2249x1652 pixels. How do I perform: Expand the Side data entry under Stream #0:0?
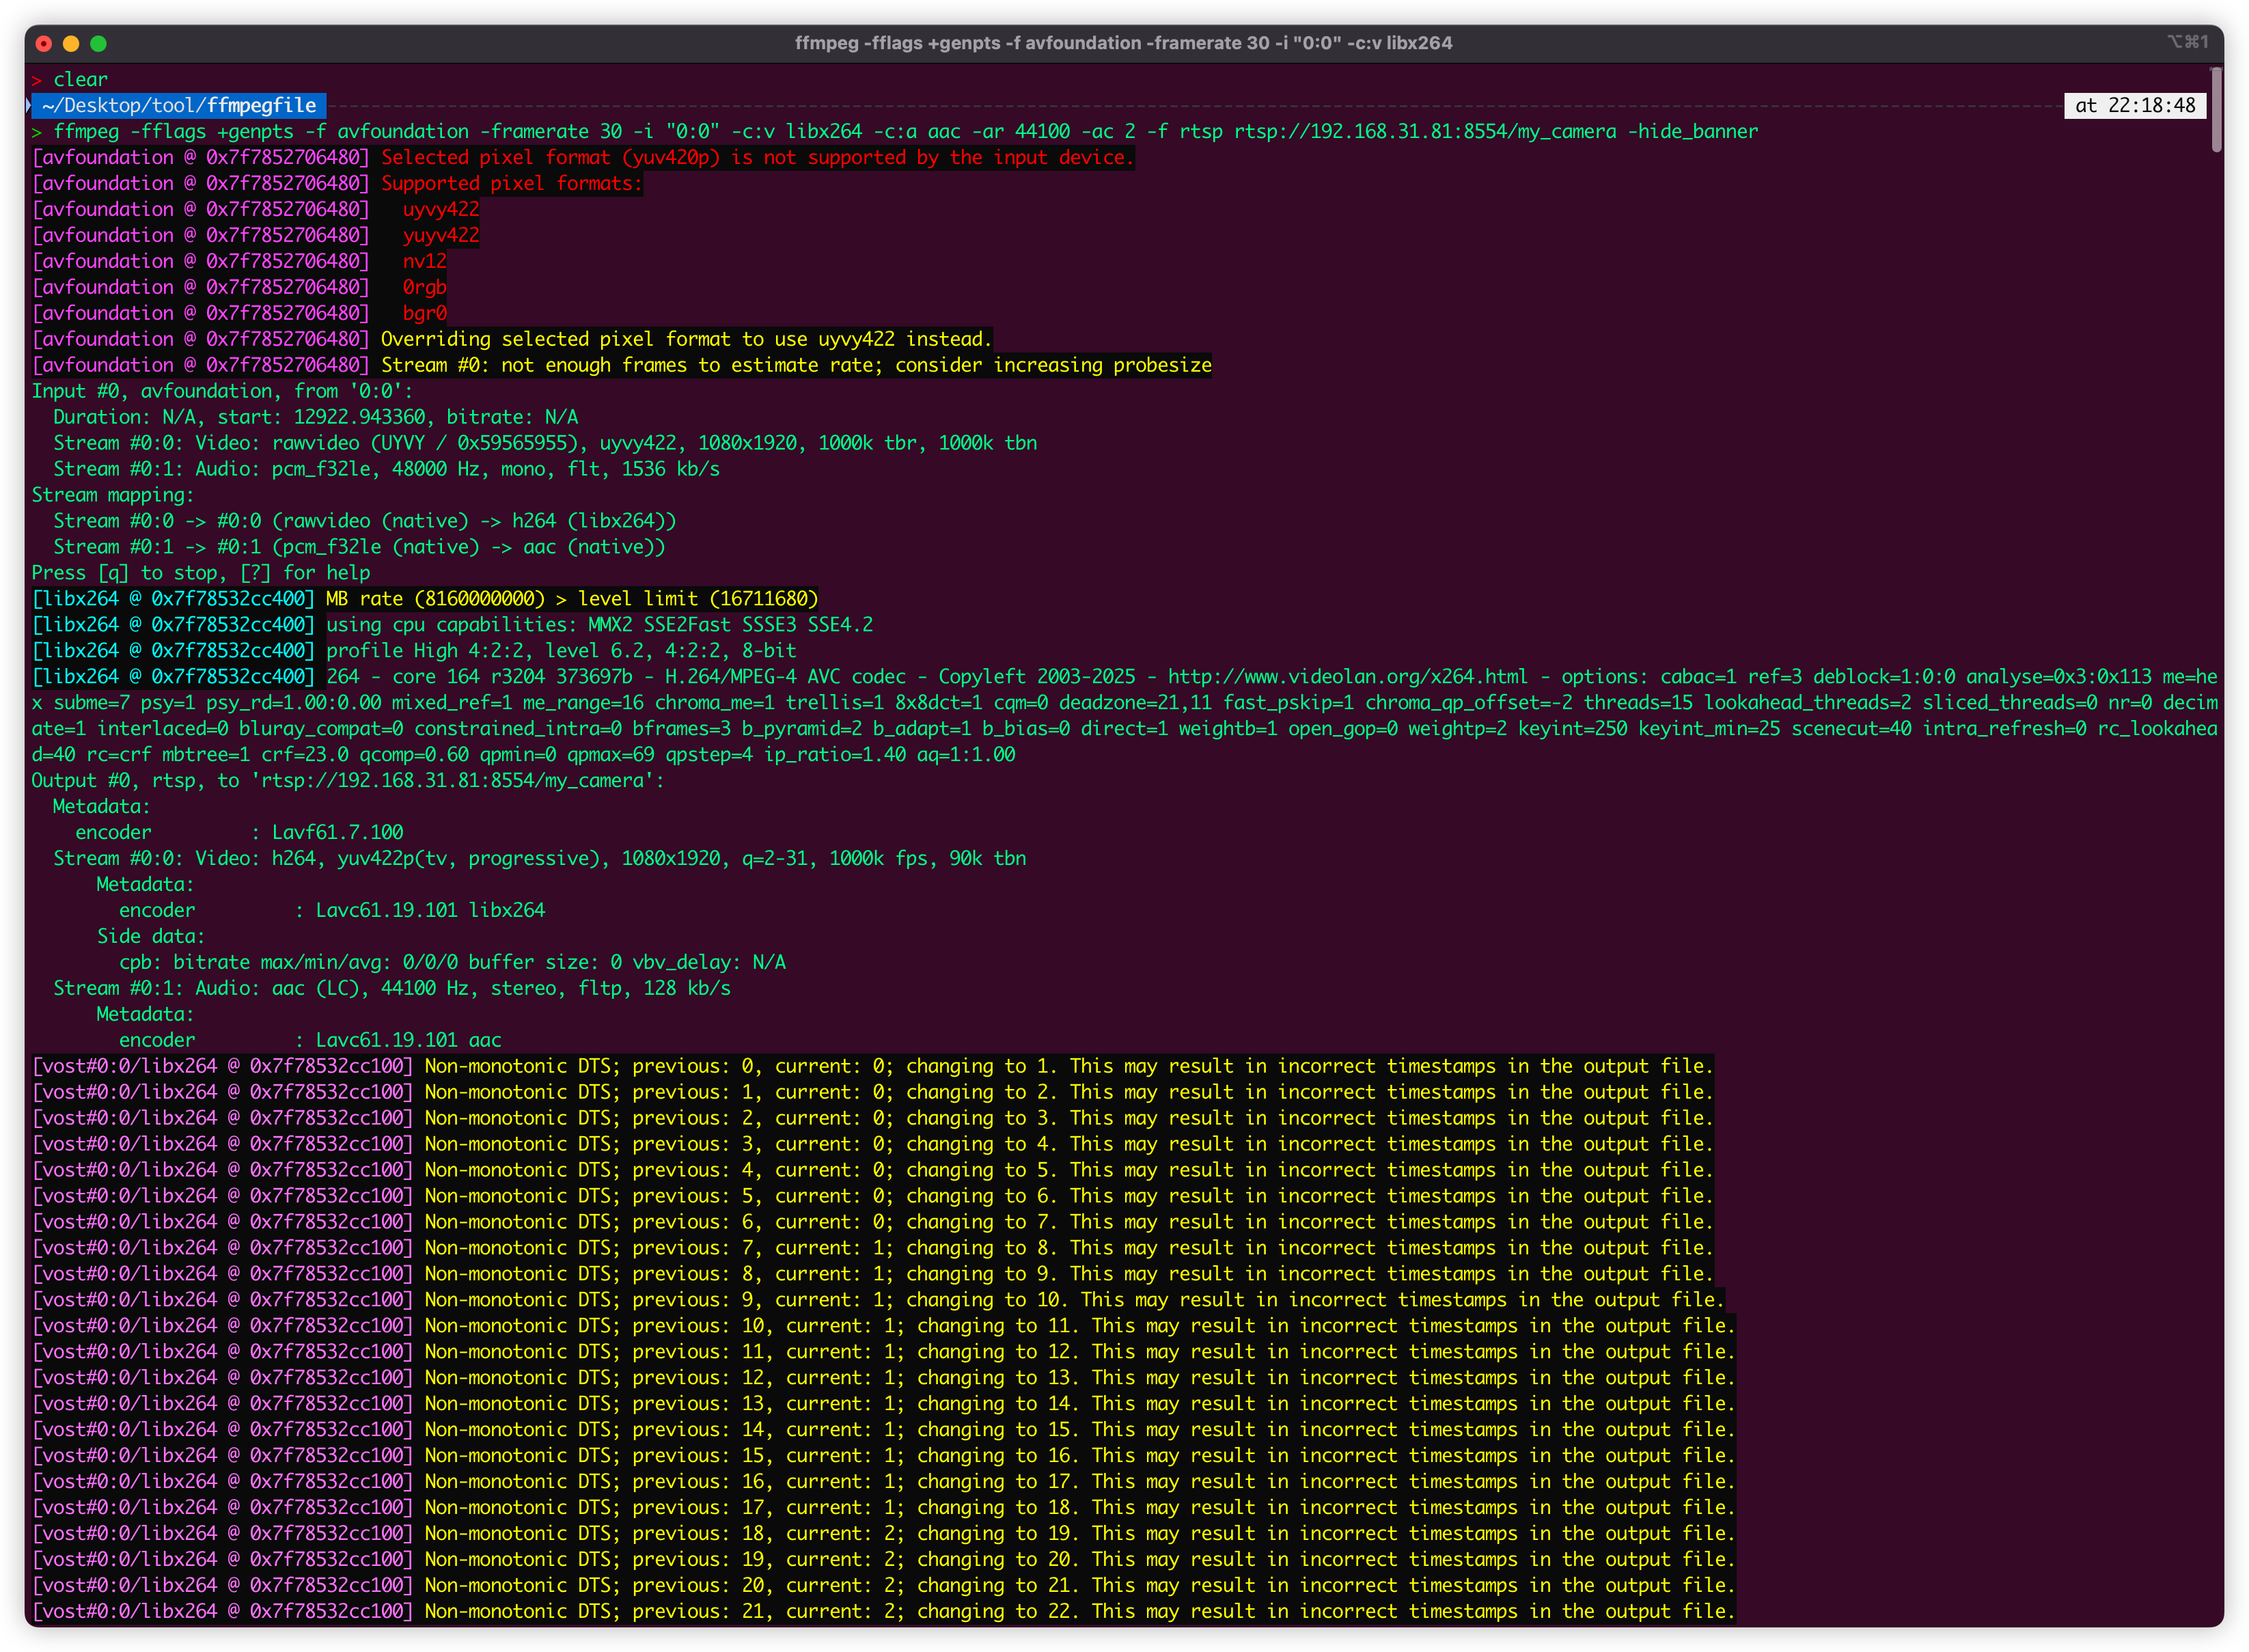click(x=150, y=936)
